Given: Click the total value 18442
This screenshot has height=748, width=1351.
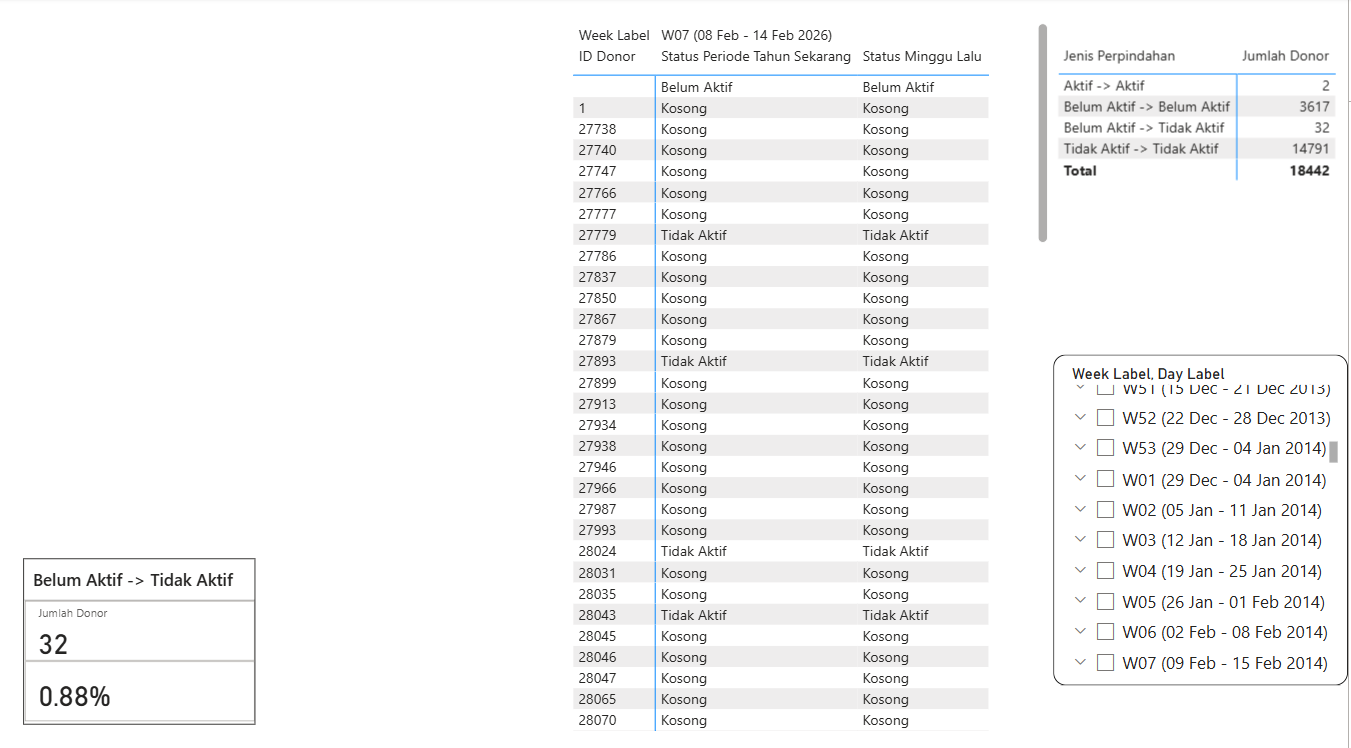Looking at the screenshot, I should (x=1310, y=171).
